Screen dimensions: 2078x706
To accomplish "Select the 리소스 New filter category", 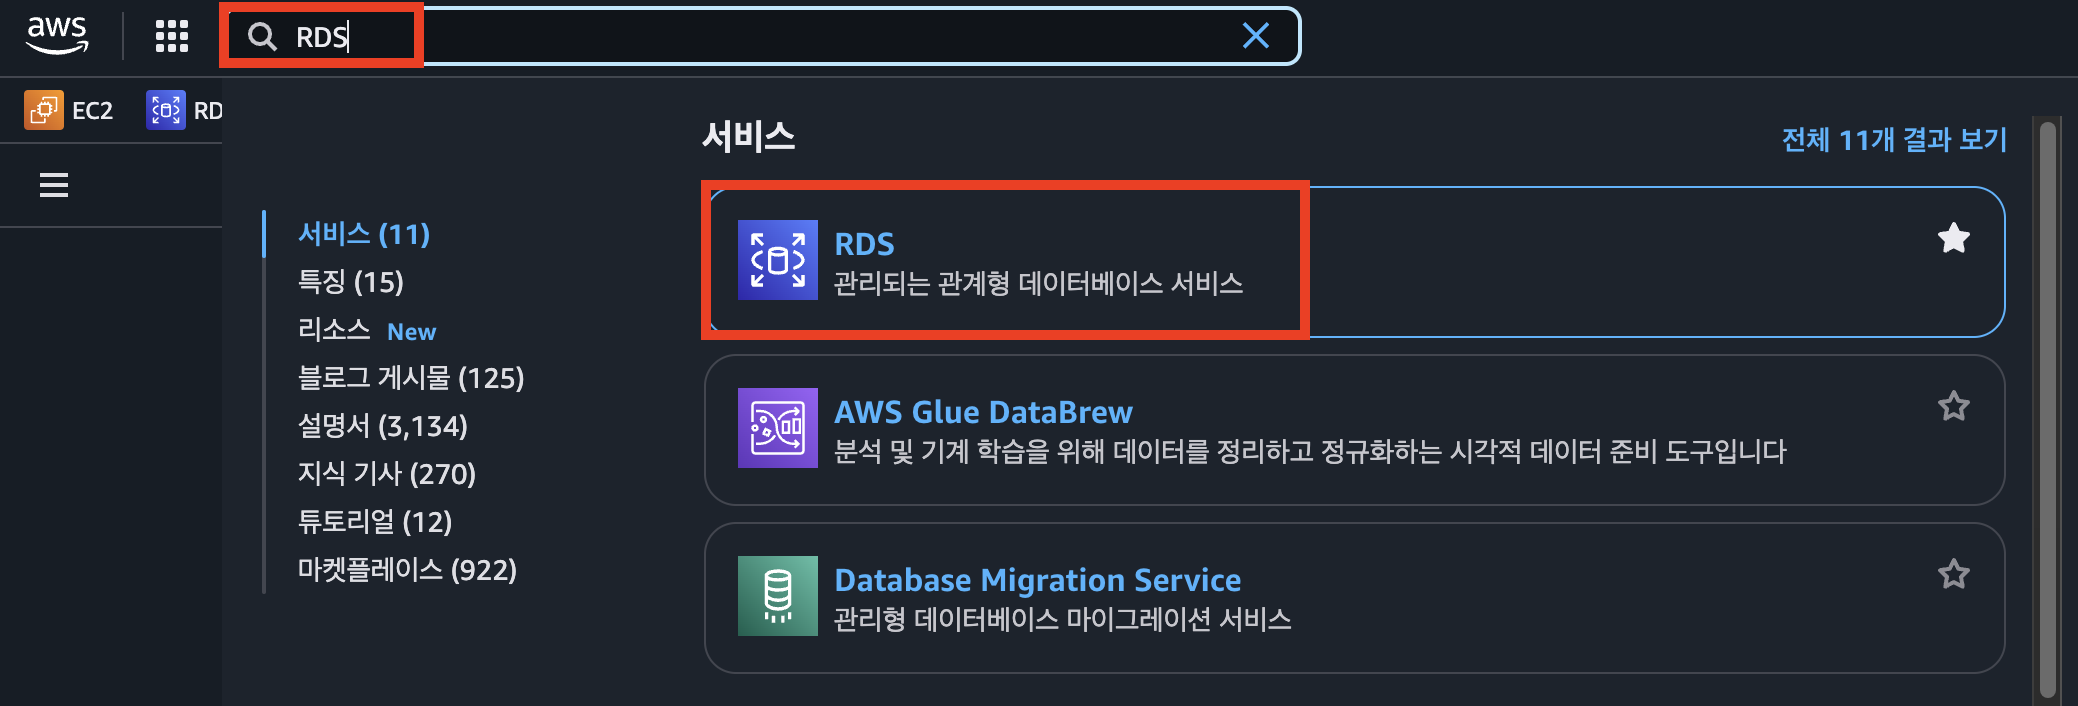I will tap(367, 330).
